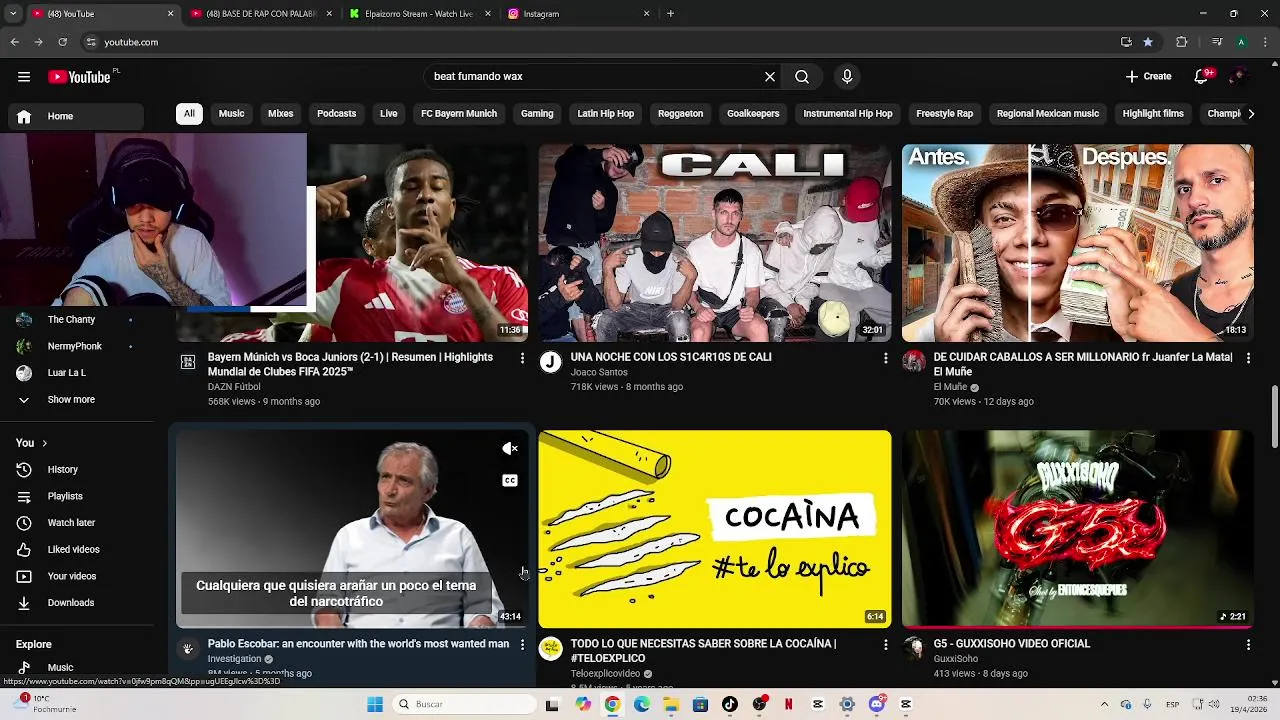Click the YouTube logo
The image size is (1280, 720).
pos(79,77)
